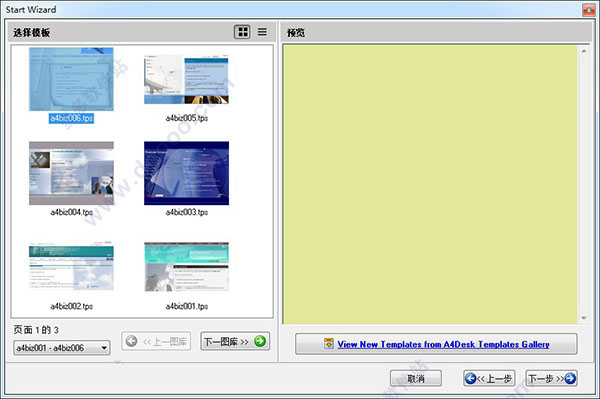
Task: Select the a4biz002.tps template thumbnail
Action: [x=72, y=266]
